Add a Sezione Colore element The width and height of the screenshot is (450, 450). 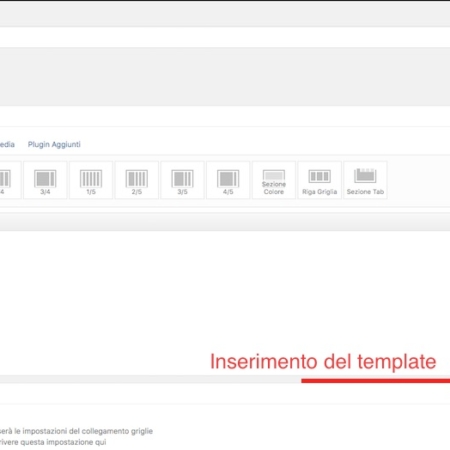click(x=274, y=180)
